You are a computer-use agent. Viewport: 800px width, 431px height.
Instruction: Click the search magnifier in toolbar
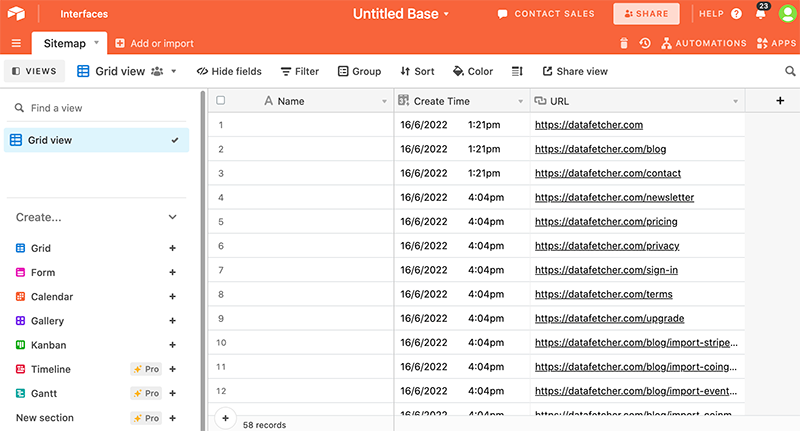pyautogui.click(x=790, y=71)
